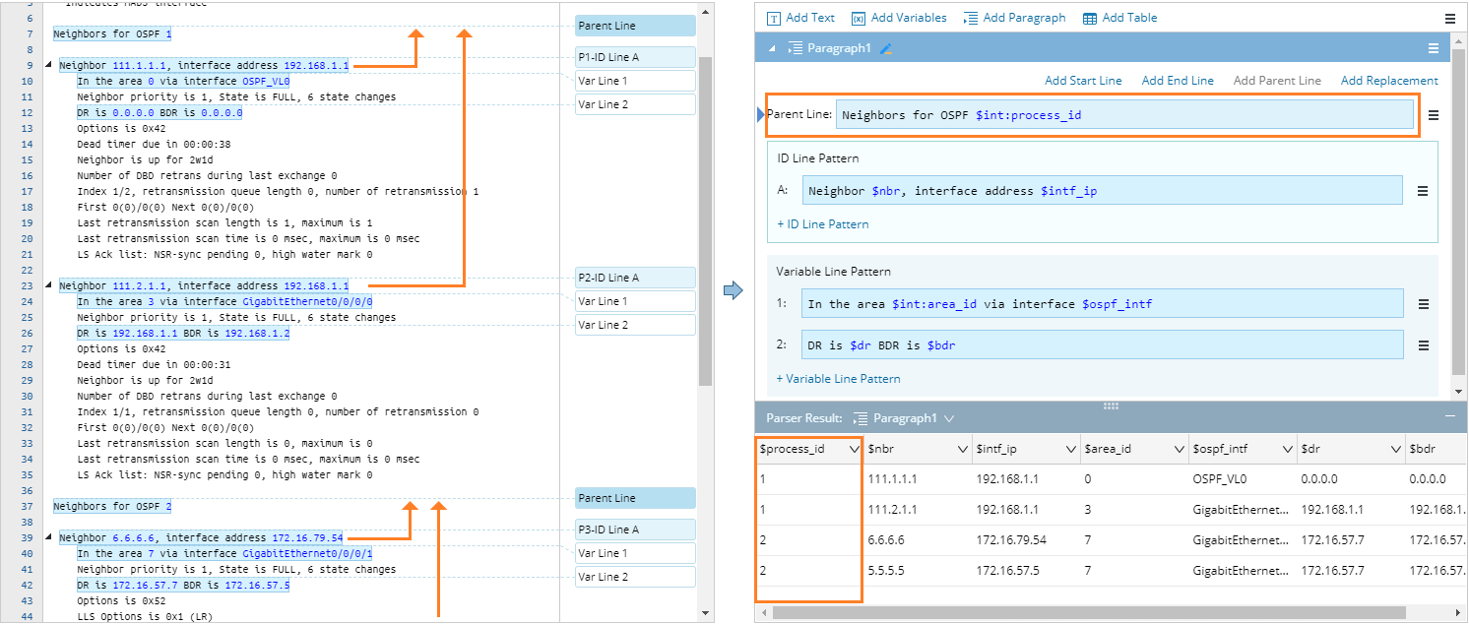Click the Add Parent Line link
The image size is (1469, 626).
[x=1277, y=81]
